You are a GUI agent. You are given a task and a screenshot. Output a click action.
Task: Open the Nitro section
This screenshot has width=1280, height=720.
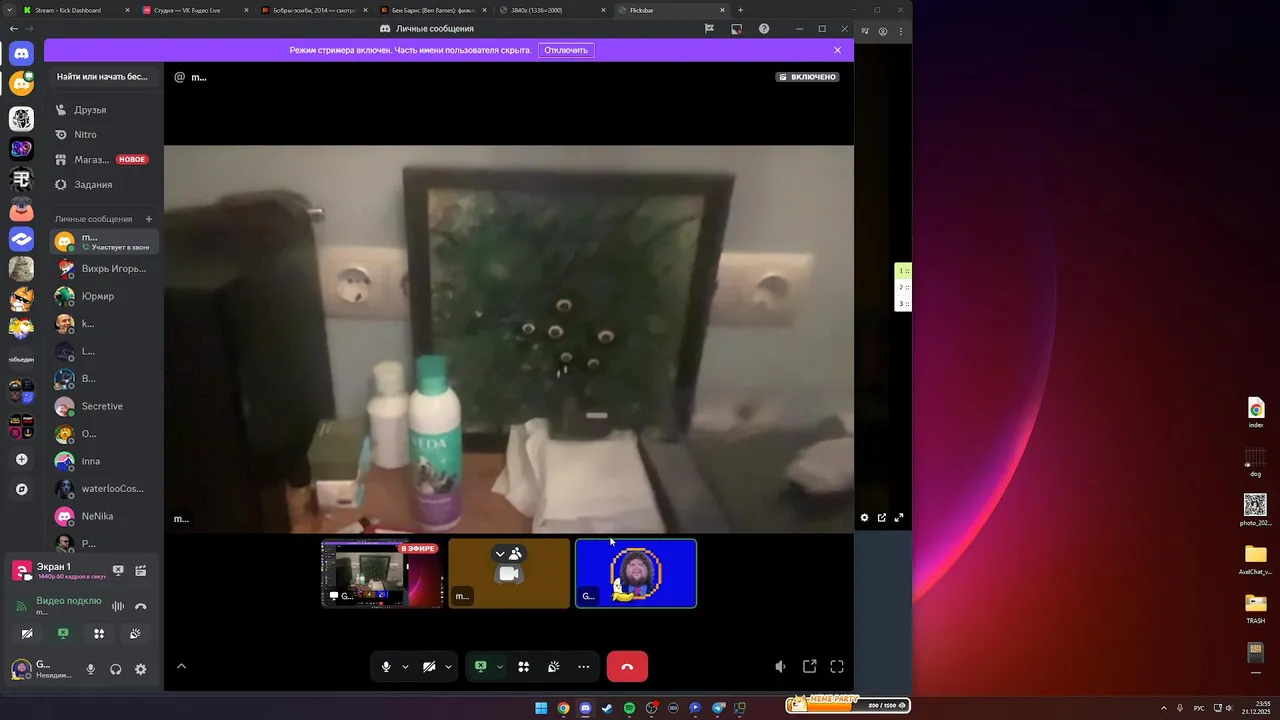point(103,134)
